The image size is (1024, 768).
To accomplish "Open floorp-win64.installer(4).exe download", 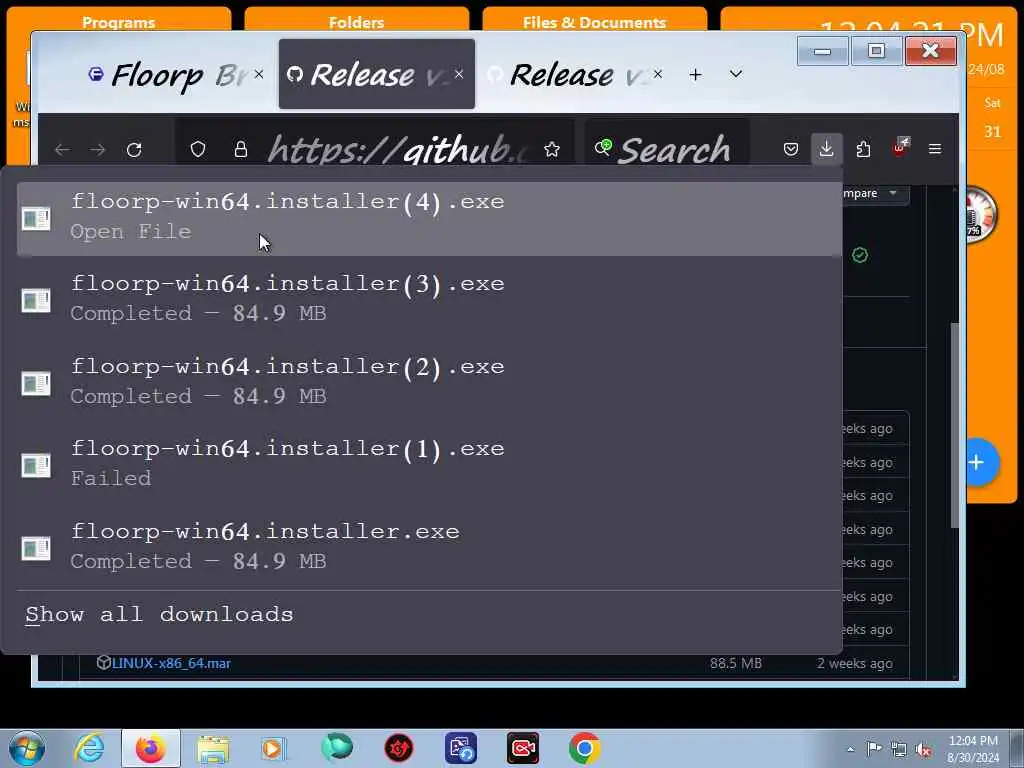I will (x=429, y=218).
